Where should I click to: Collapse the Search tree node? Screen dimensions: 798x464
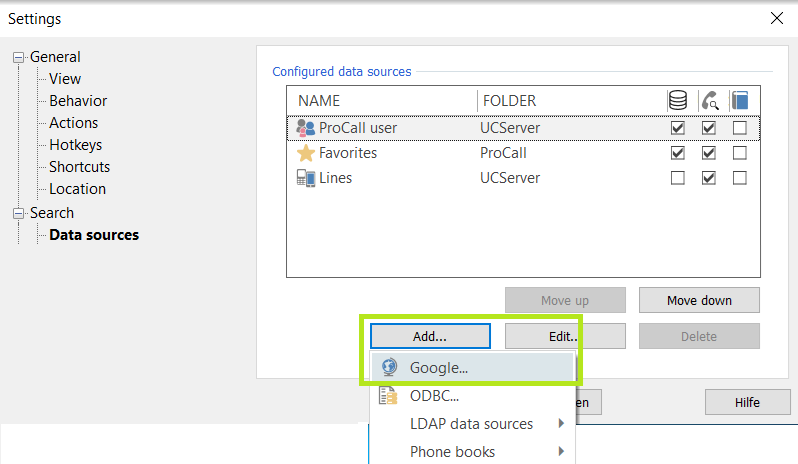19,213
